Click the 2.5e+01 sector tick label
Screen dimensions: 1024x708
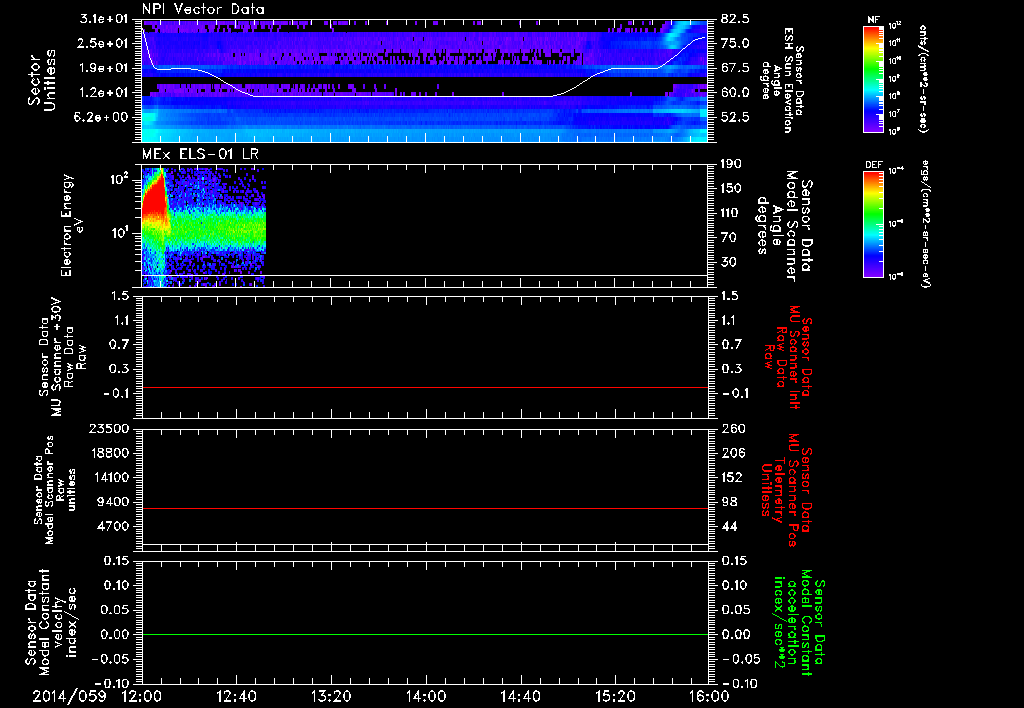pyautogui.click(x=104, y=43)
